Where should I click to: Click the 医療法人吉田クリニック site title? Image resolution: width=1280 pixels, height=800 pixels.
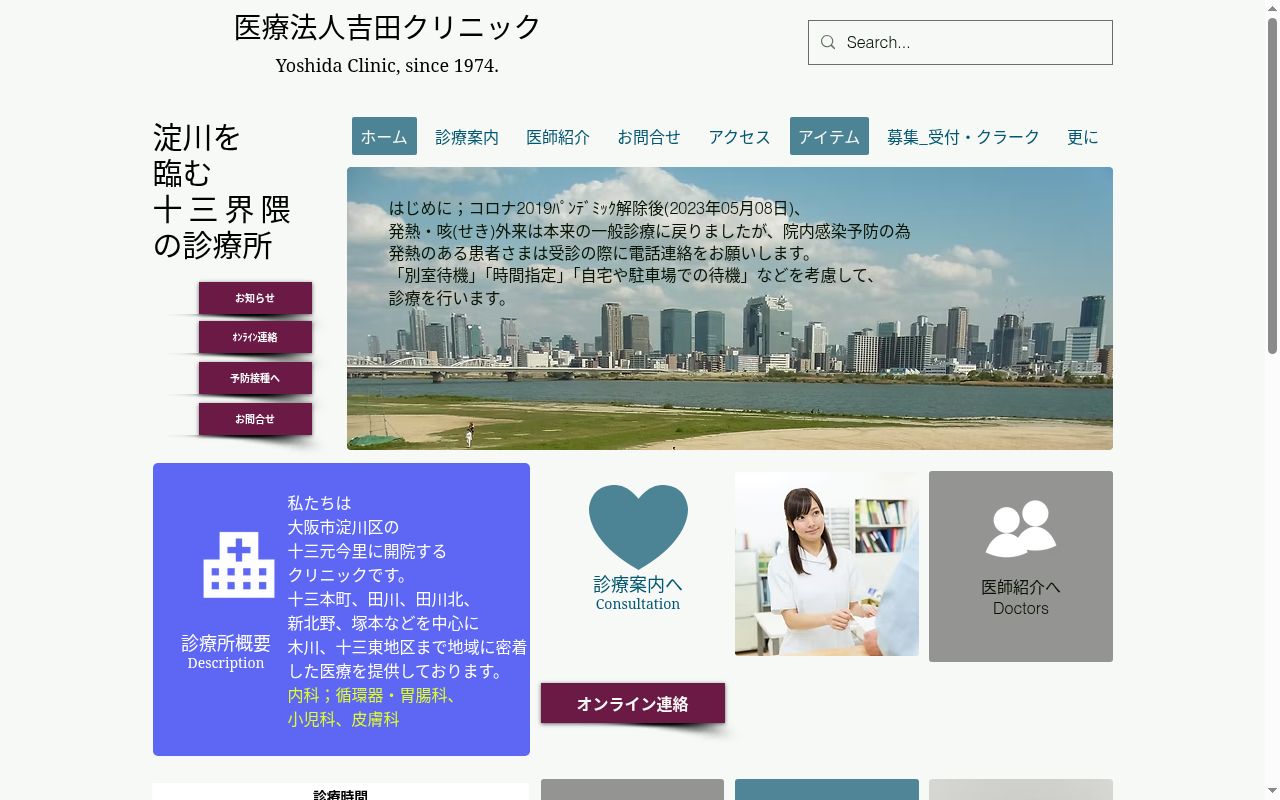(x=387, y=27)
